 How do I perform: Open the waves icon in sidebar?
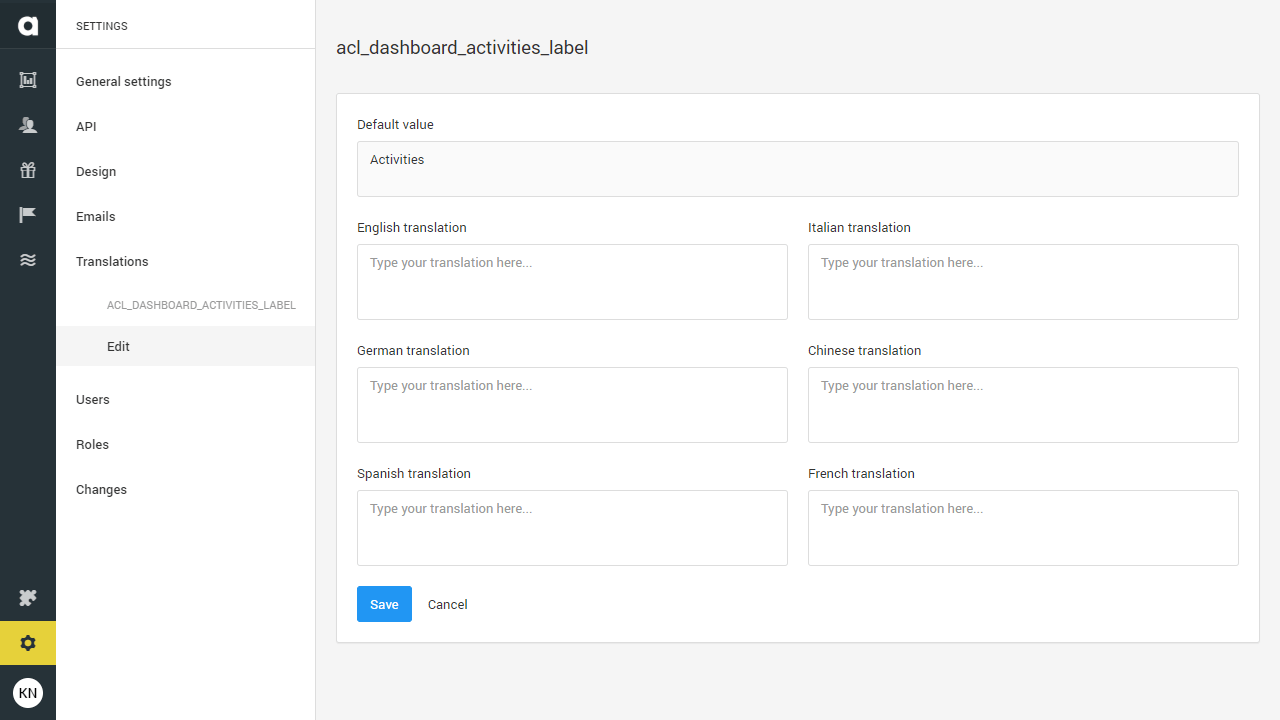(x=28, y=260)
